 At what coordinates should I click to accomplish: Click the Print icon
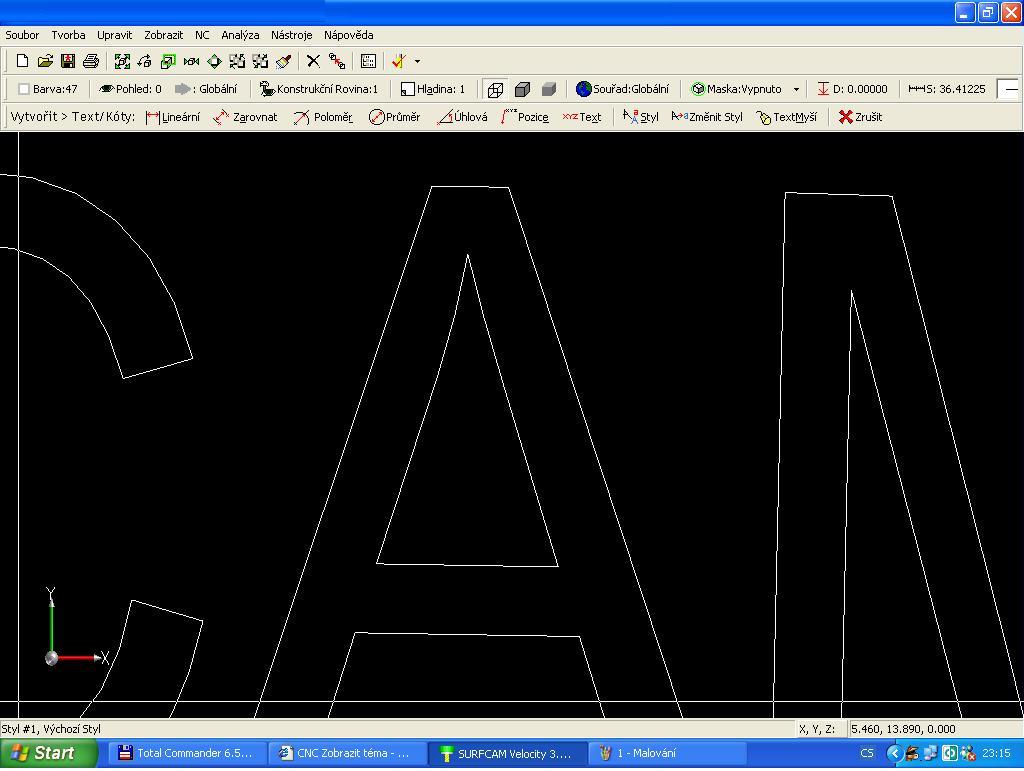point(91,61)
